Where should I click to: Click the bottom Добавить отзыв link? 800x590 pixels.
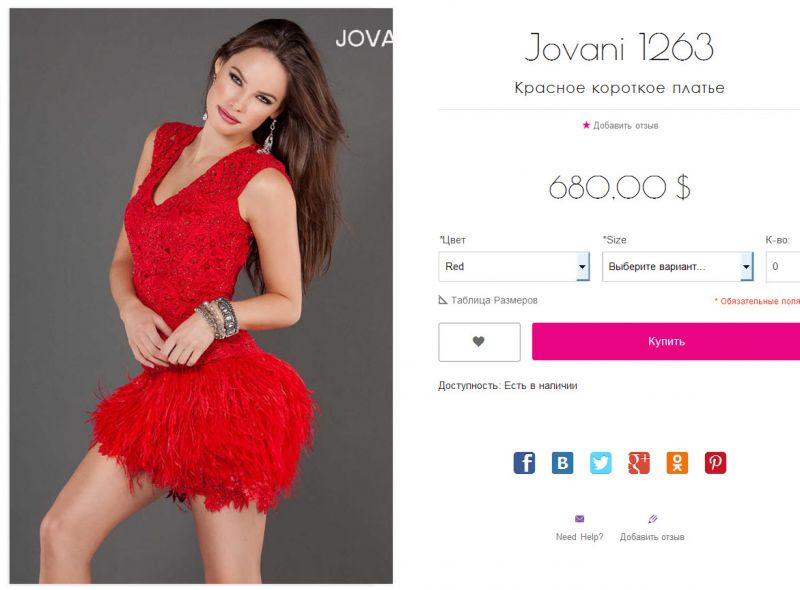click(x=652, y=537)
